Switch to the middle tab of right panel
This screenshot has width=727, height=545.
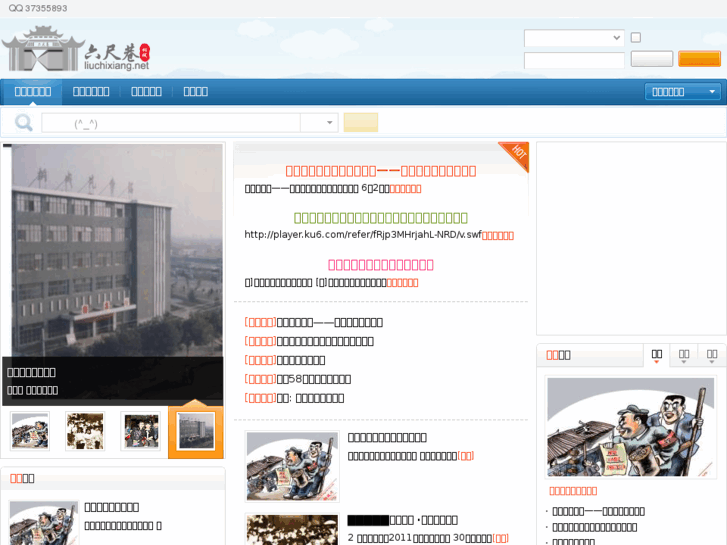(x=684, y=355)
